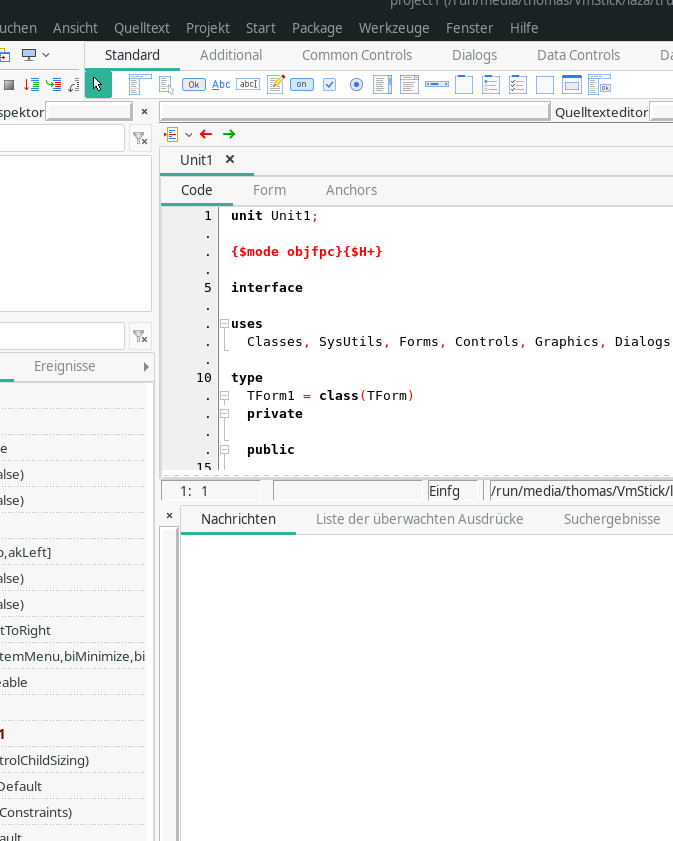Open the Ereignisse inspector tab
Screen dimensions: 673x841
click(x=64, y=366)
